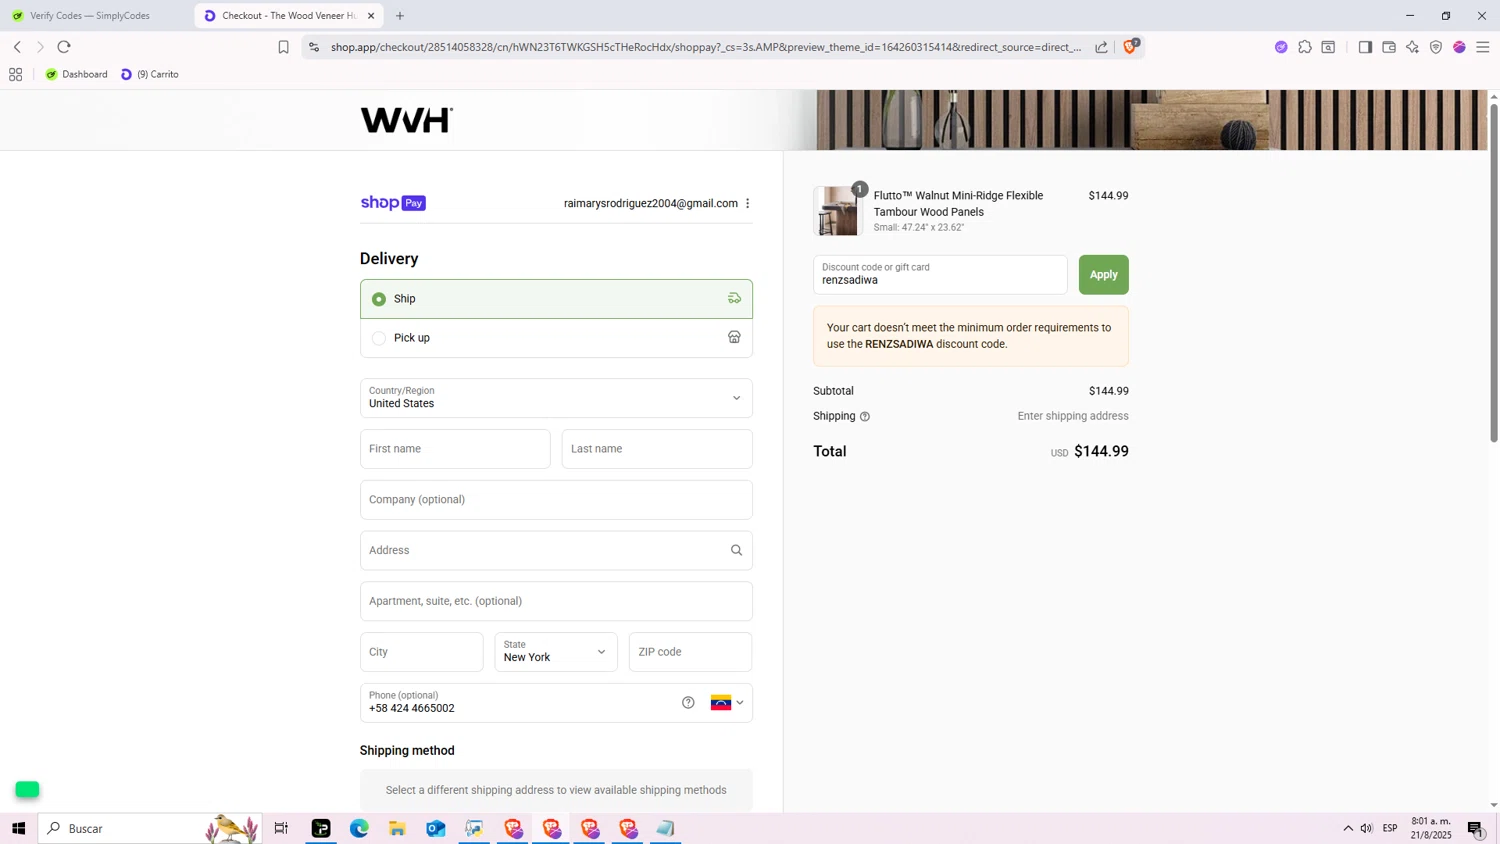Viewport: 1500px width, 844px height.
Task: Open the State dropdown showing New York
Action: (x=556, y=652)
